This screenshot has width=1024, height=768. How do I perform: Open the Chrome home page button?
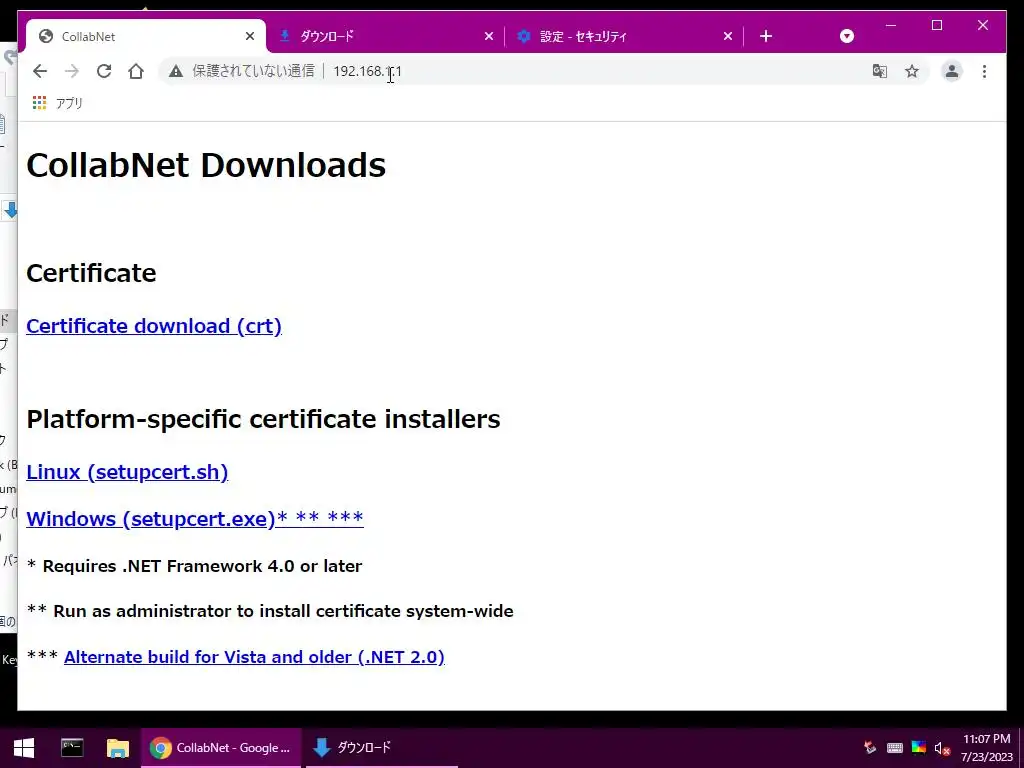pos(136,71)
